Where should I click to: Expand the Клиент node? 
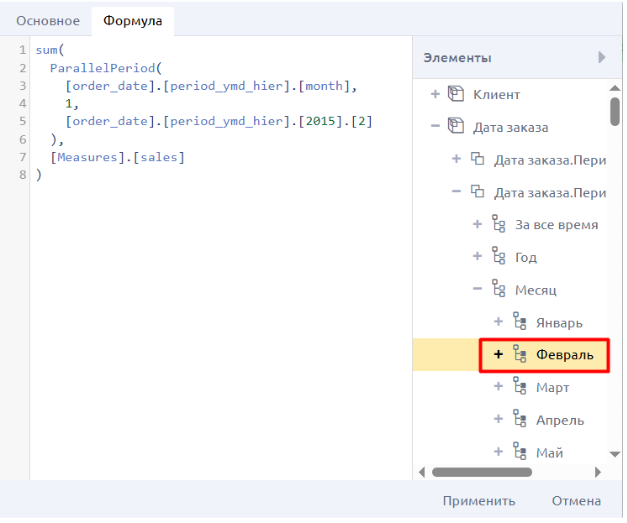pyautogui.click(x=435, y=94)
